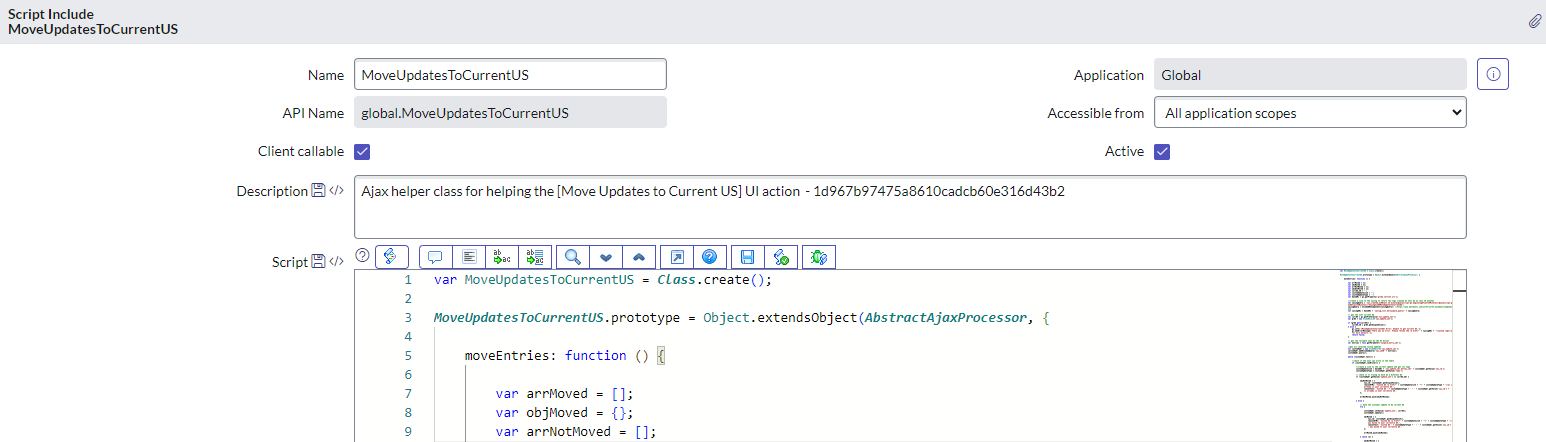
Task: Toggle syntax highlighting editor icon
Action: tap(392, 257)
